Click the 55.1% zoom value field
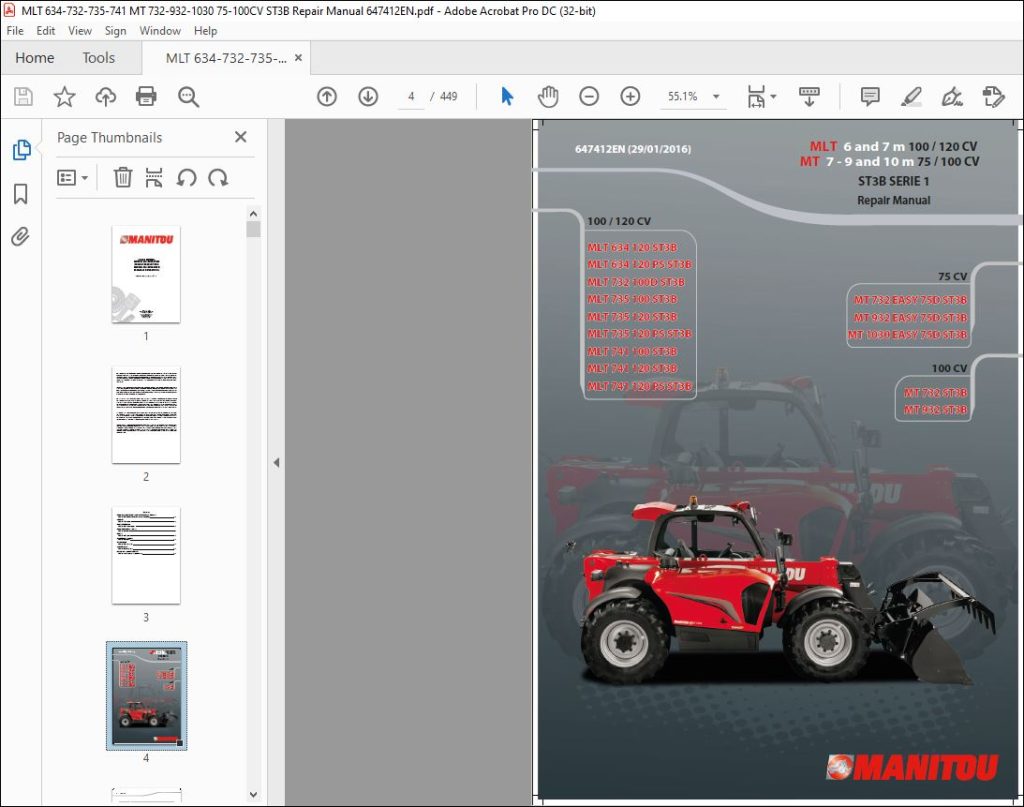 [x=682, y=97]
